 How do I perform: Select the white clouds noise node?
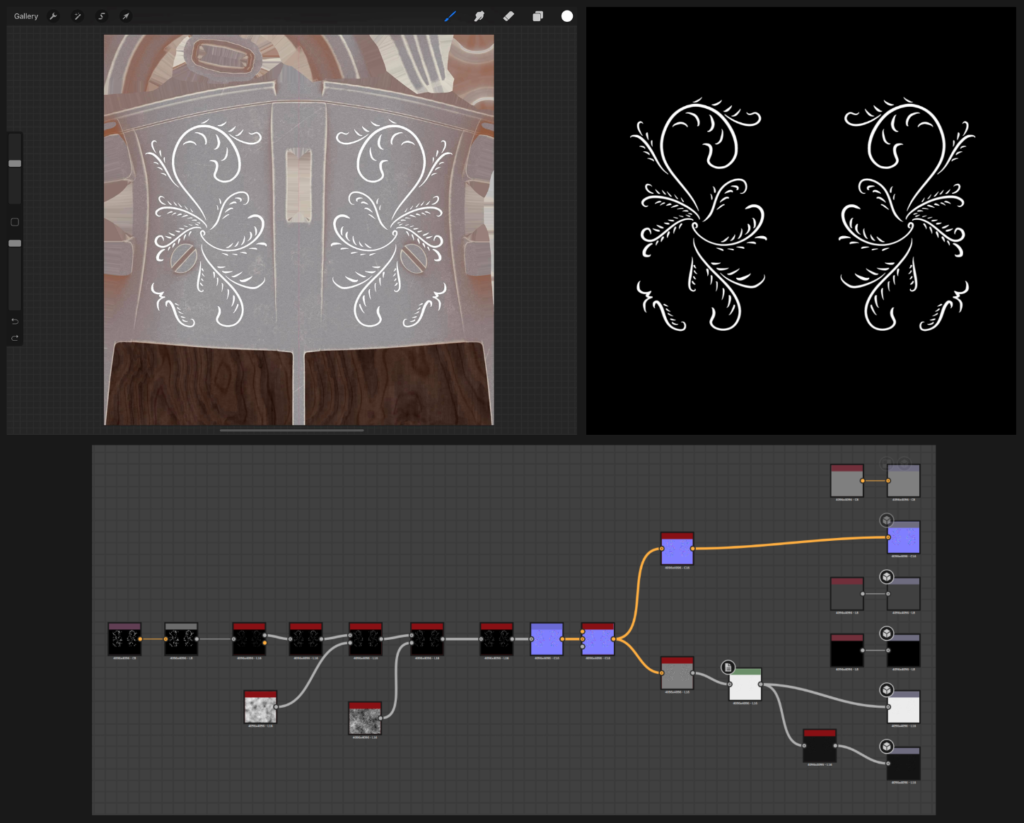[260, 707]
